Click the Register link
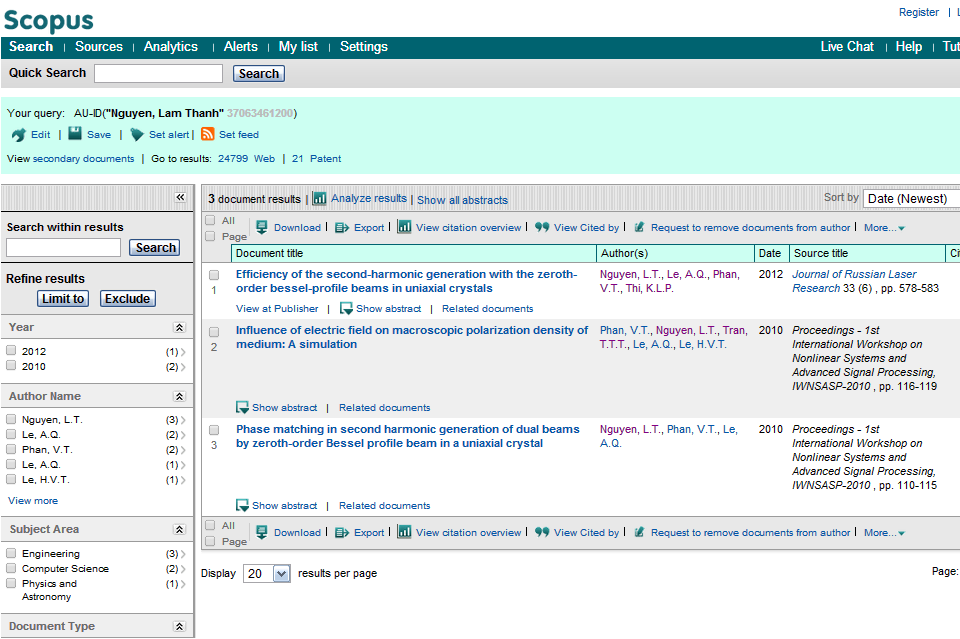This screenshot has width=960, height=639. tap(918, 12)
